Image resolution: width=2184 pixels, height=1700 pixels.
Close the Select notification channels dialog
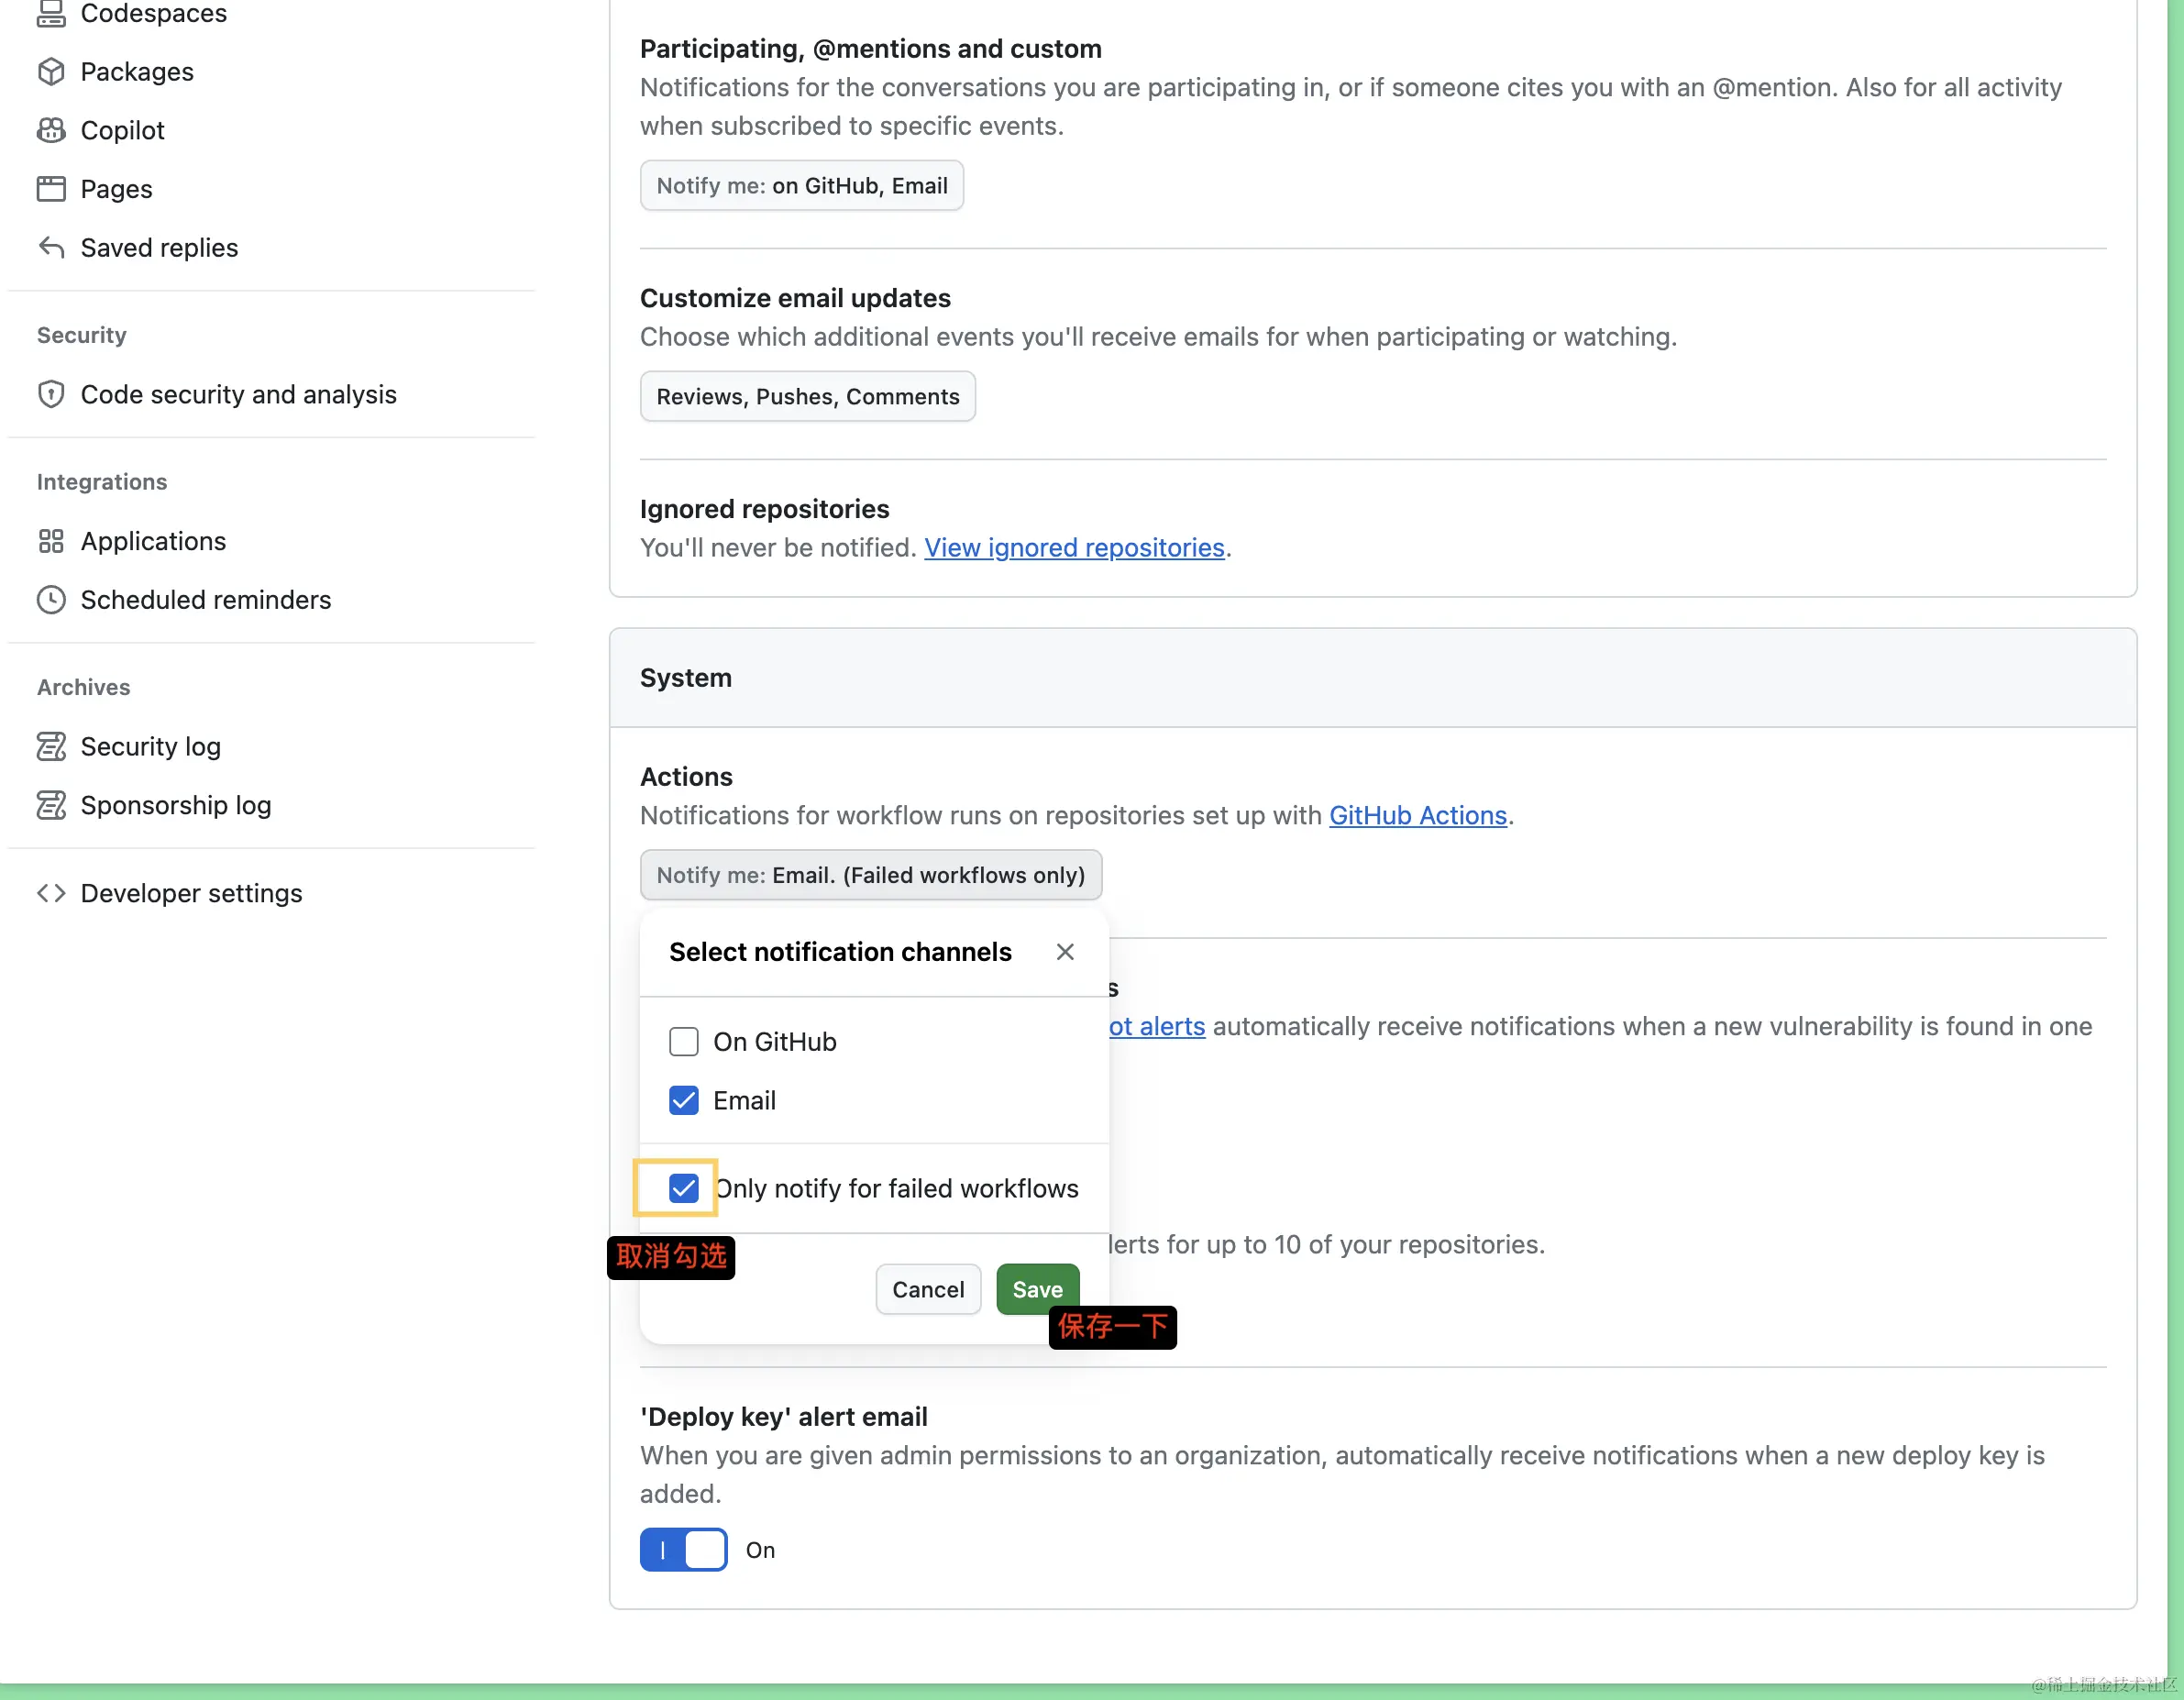(1065, 952)
